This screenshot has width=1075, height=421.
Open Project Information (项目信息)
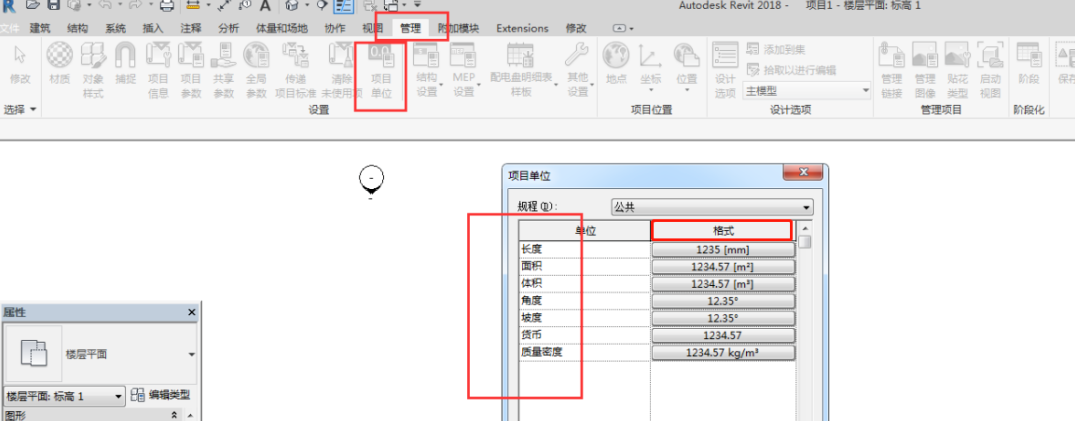point(158,70)
